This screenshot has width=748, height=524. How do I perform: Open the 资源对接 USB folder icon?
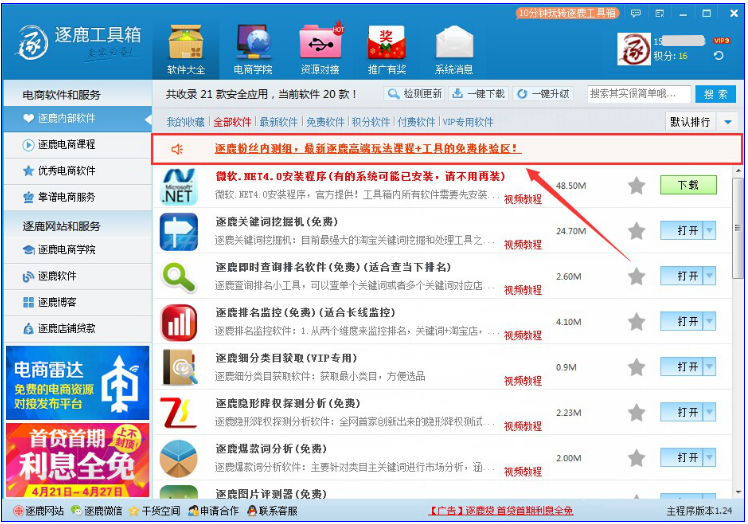coord(320,49)
